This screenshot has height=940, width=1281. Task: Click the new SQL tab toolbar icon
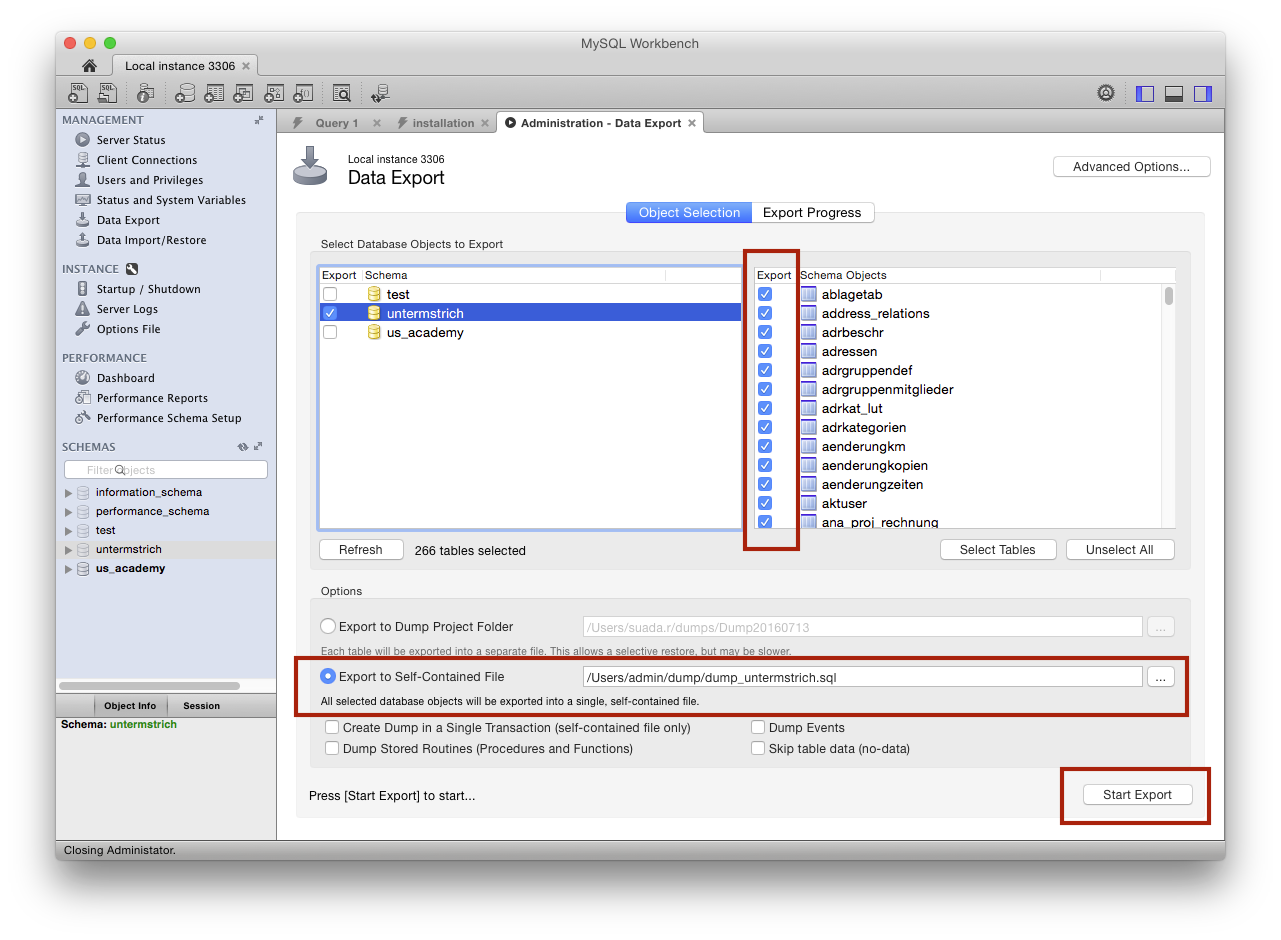78,93
